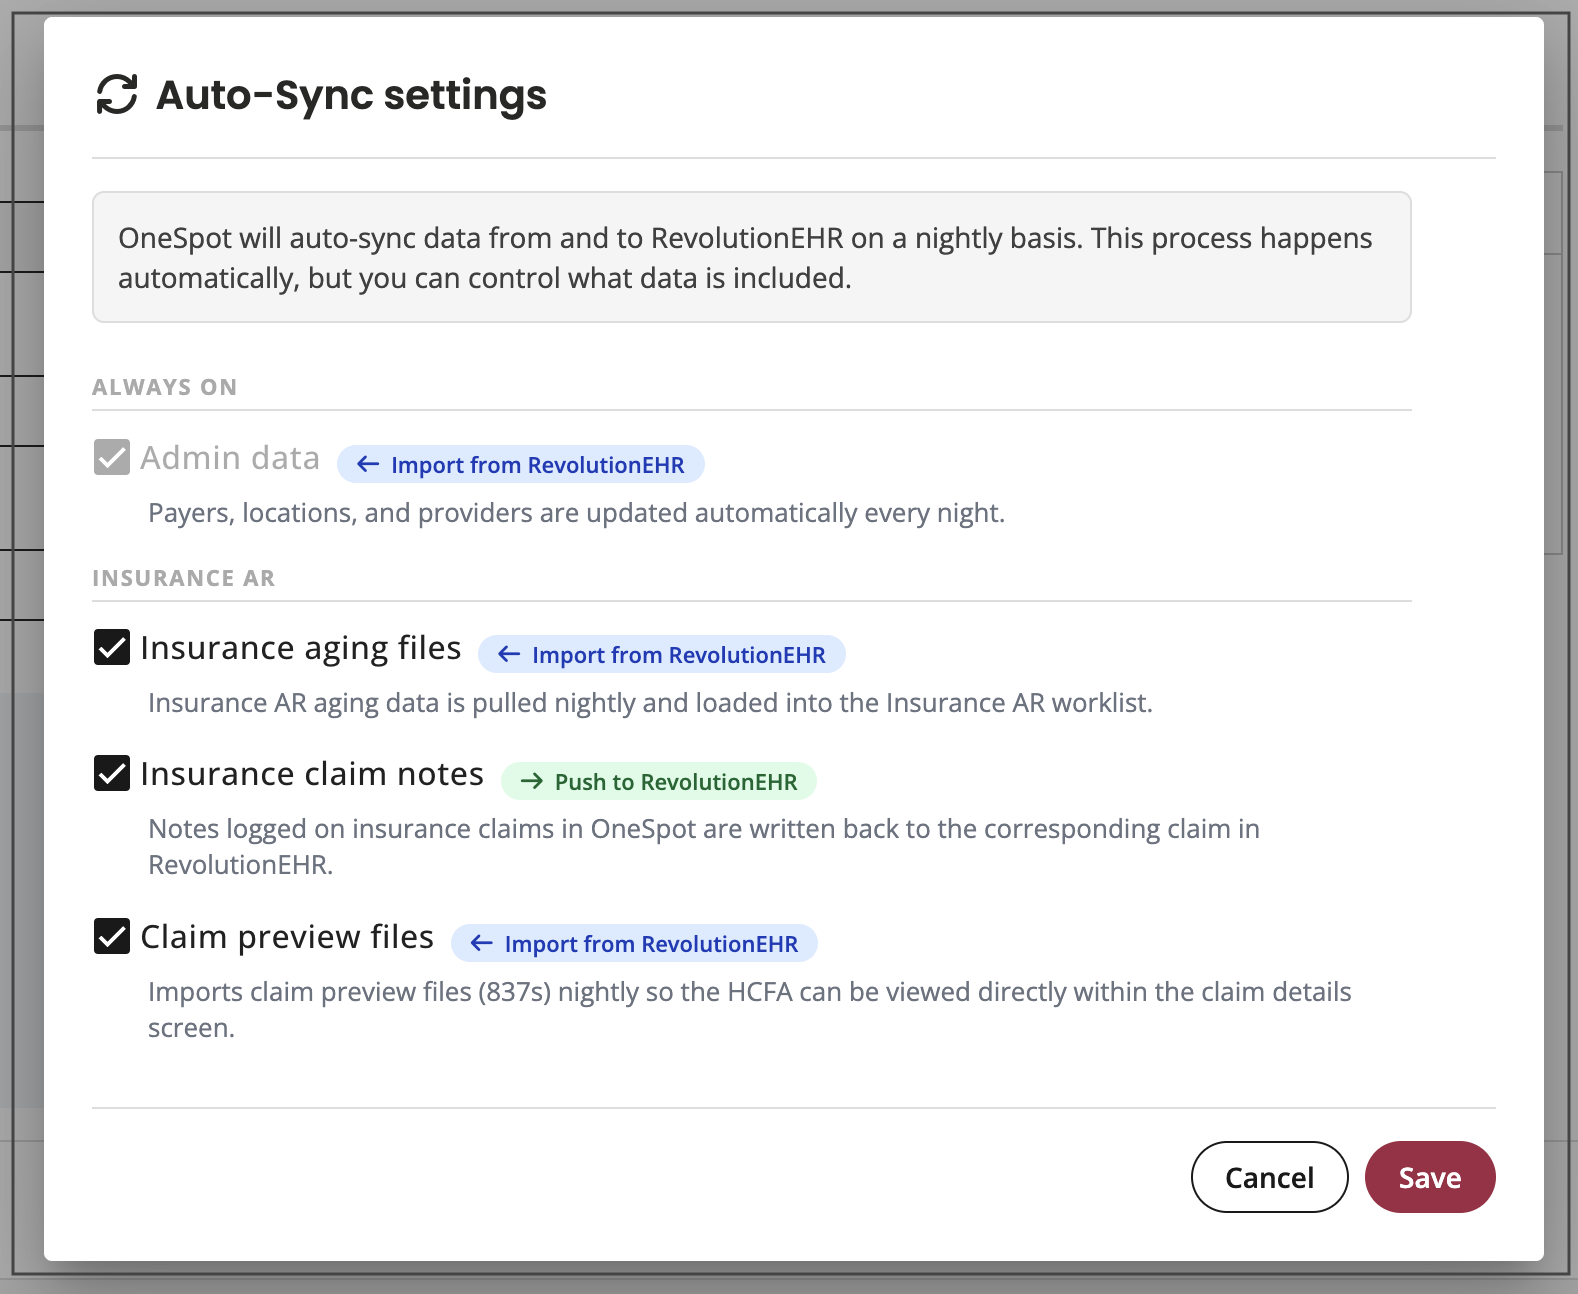Click left arrow icon in Admin data badge
1578x1294 pixels.
(368, 464)
